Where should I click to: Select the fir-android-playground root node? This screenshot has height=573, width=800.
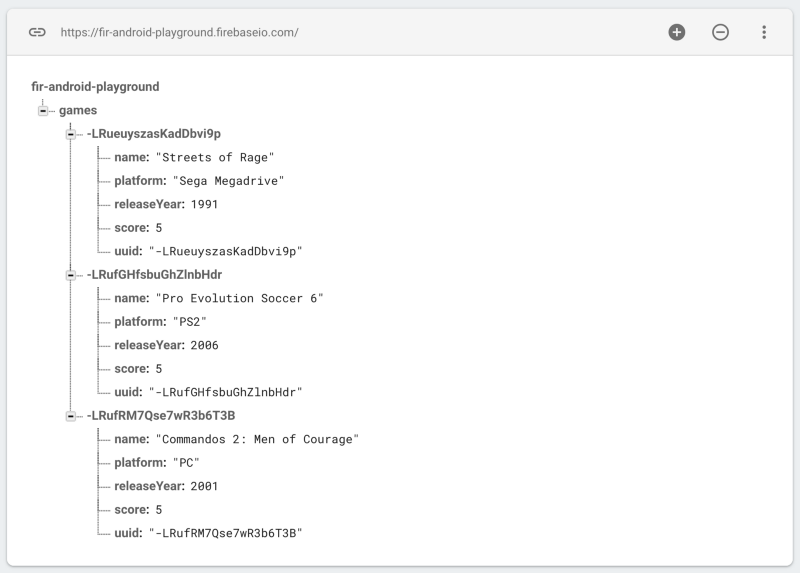(95, 87)
